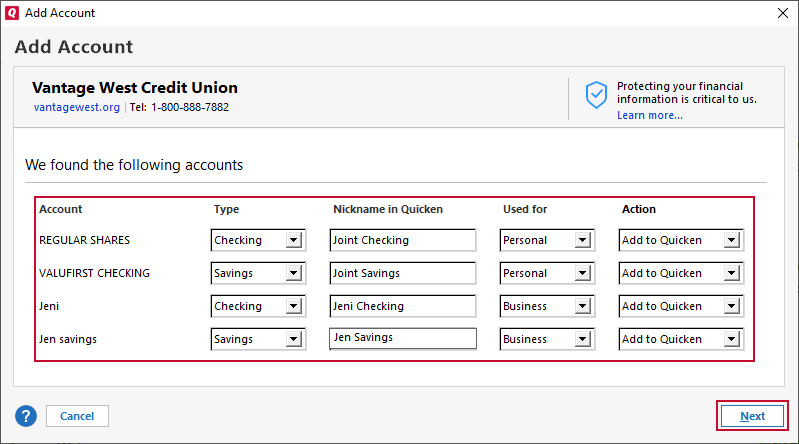The width and height of the screenshot is (799, 444).
Task: Follow the Learn more... link
Action: 649,115
